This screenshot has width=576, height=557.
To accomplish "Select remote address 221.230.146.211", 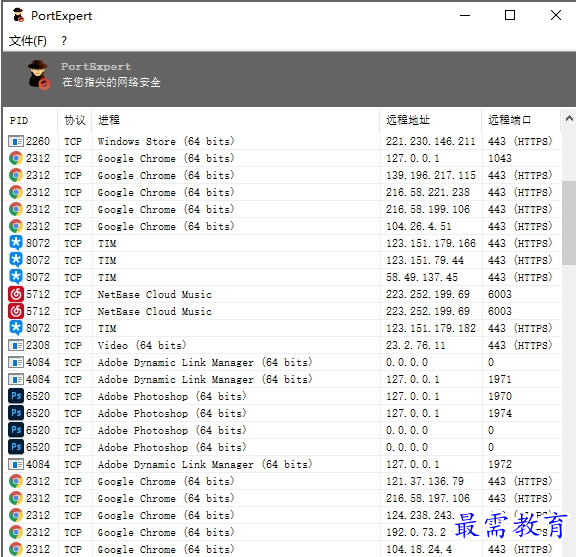I will [x=431, y=141].
